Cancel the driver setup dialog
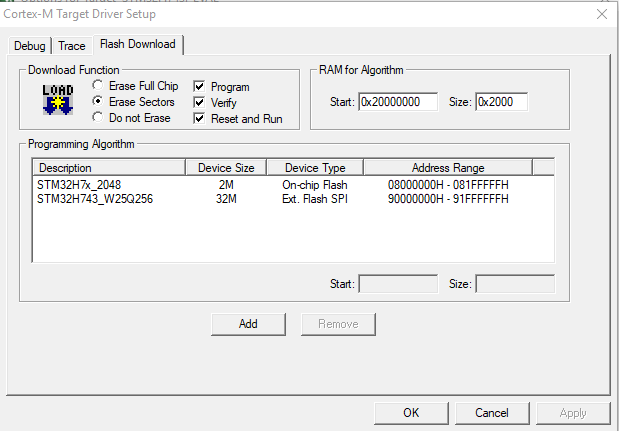This screenshot has width=619, height=431. point(492,413)
